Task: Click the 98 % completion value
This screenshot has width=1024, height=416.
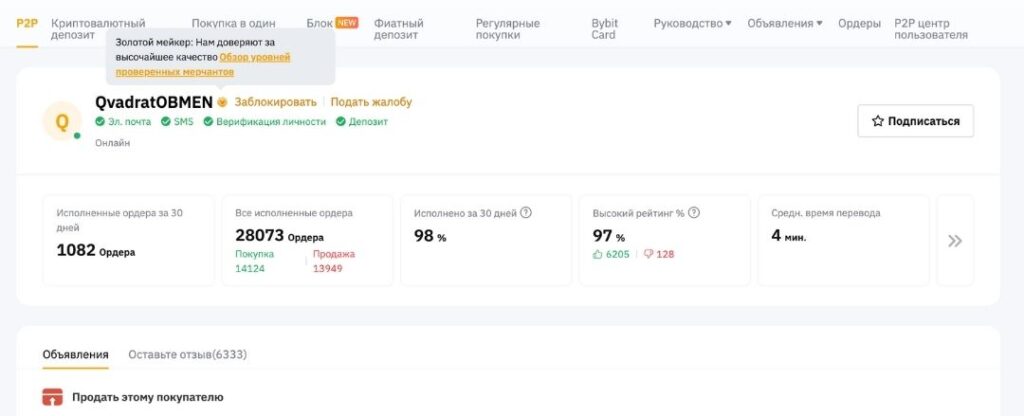Action: point(430,236)
